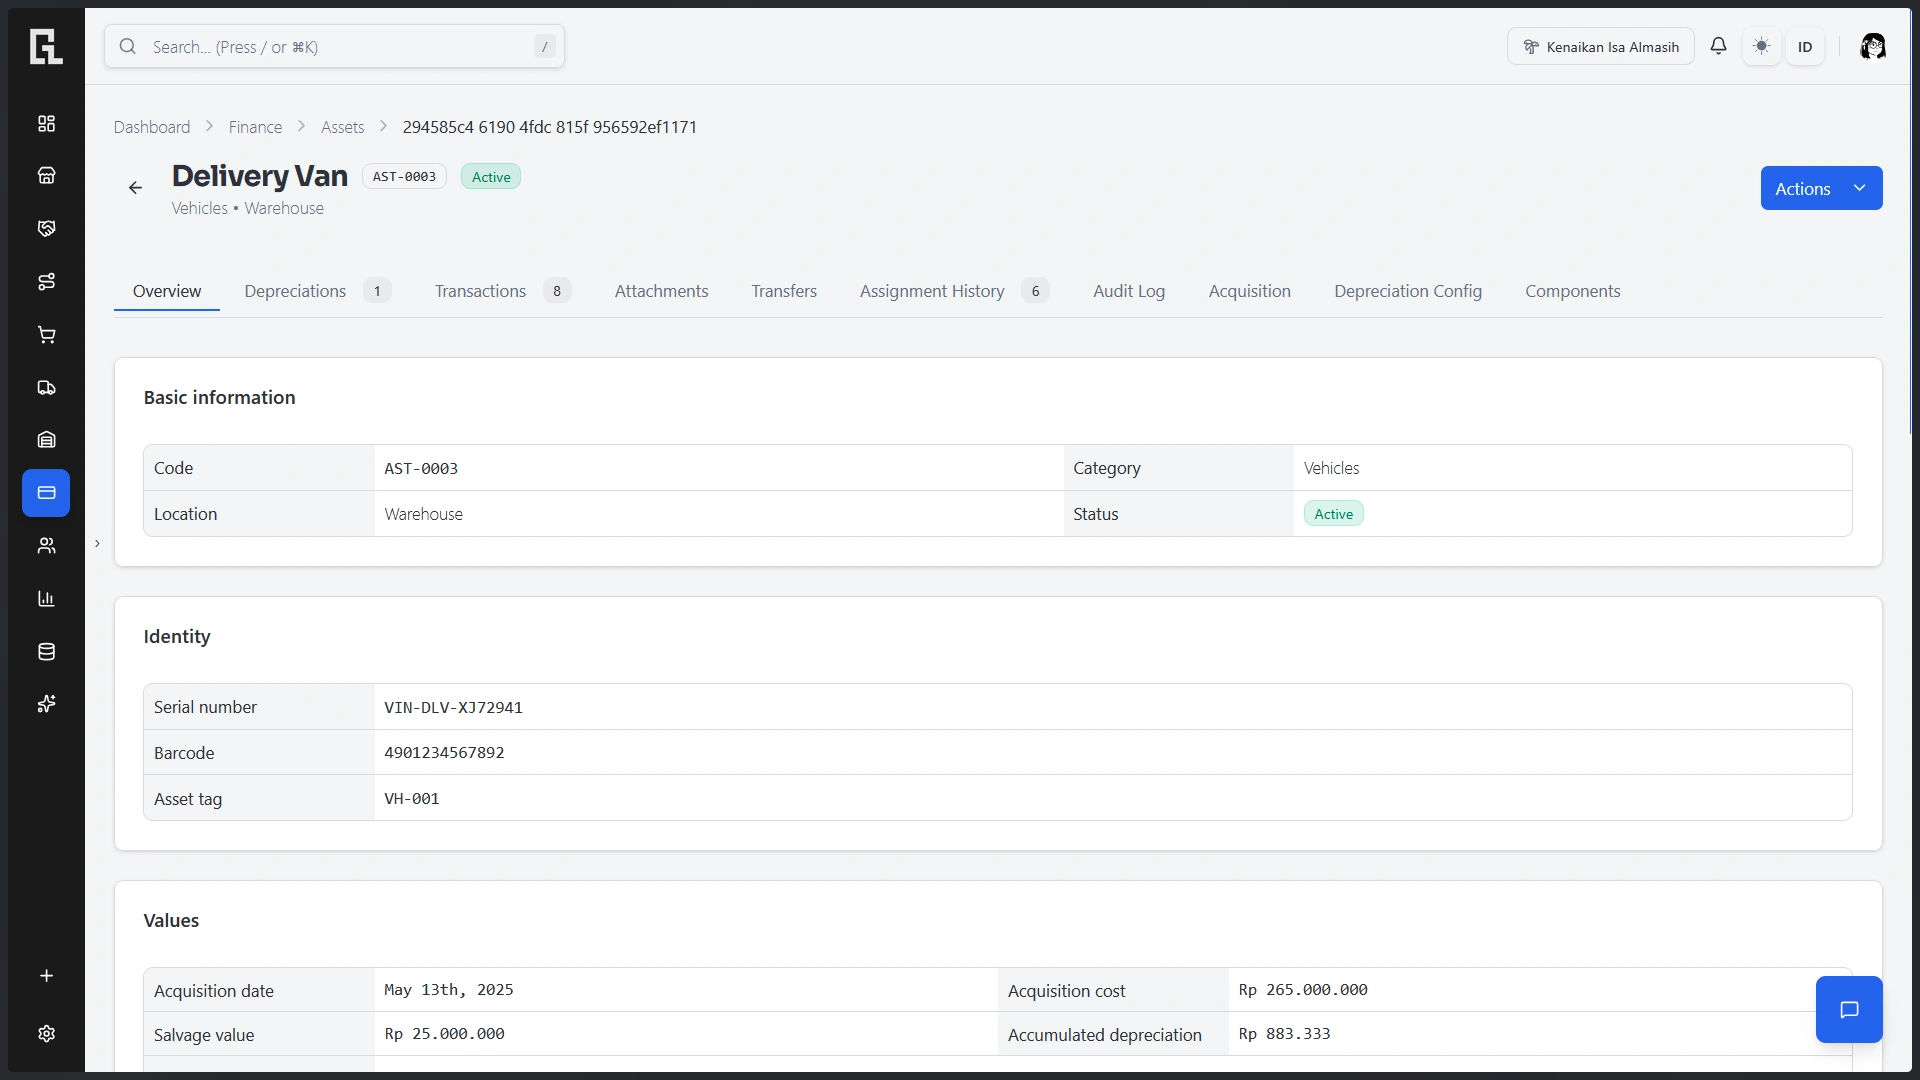The width and height of the screenshot is (1920, 1080).
Task: Click the Warehouse location value
Action: pyautogui.click(x=423, y=514)
